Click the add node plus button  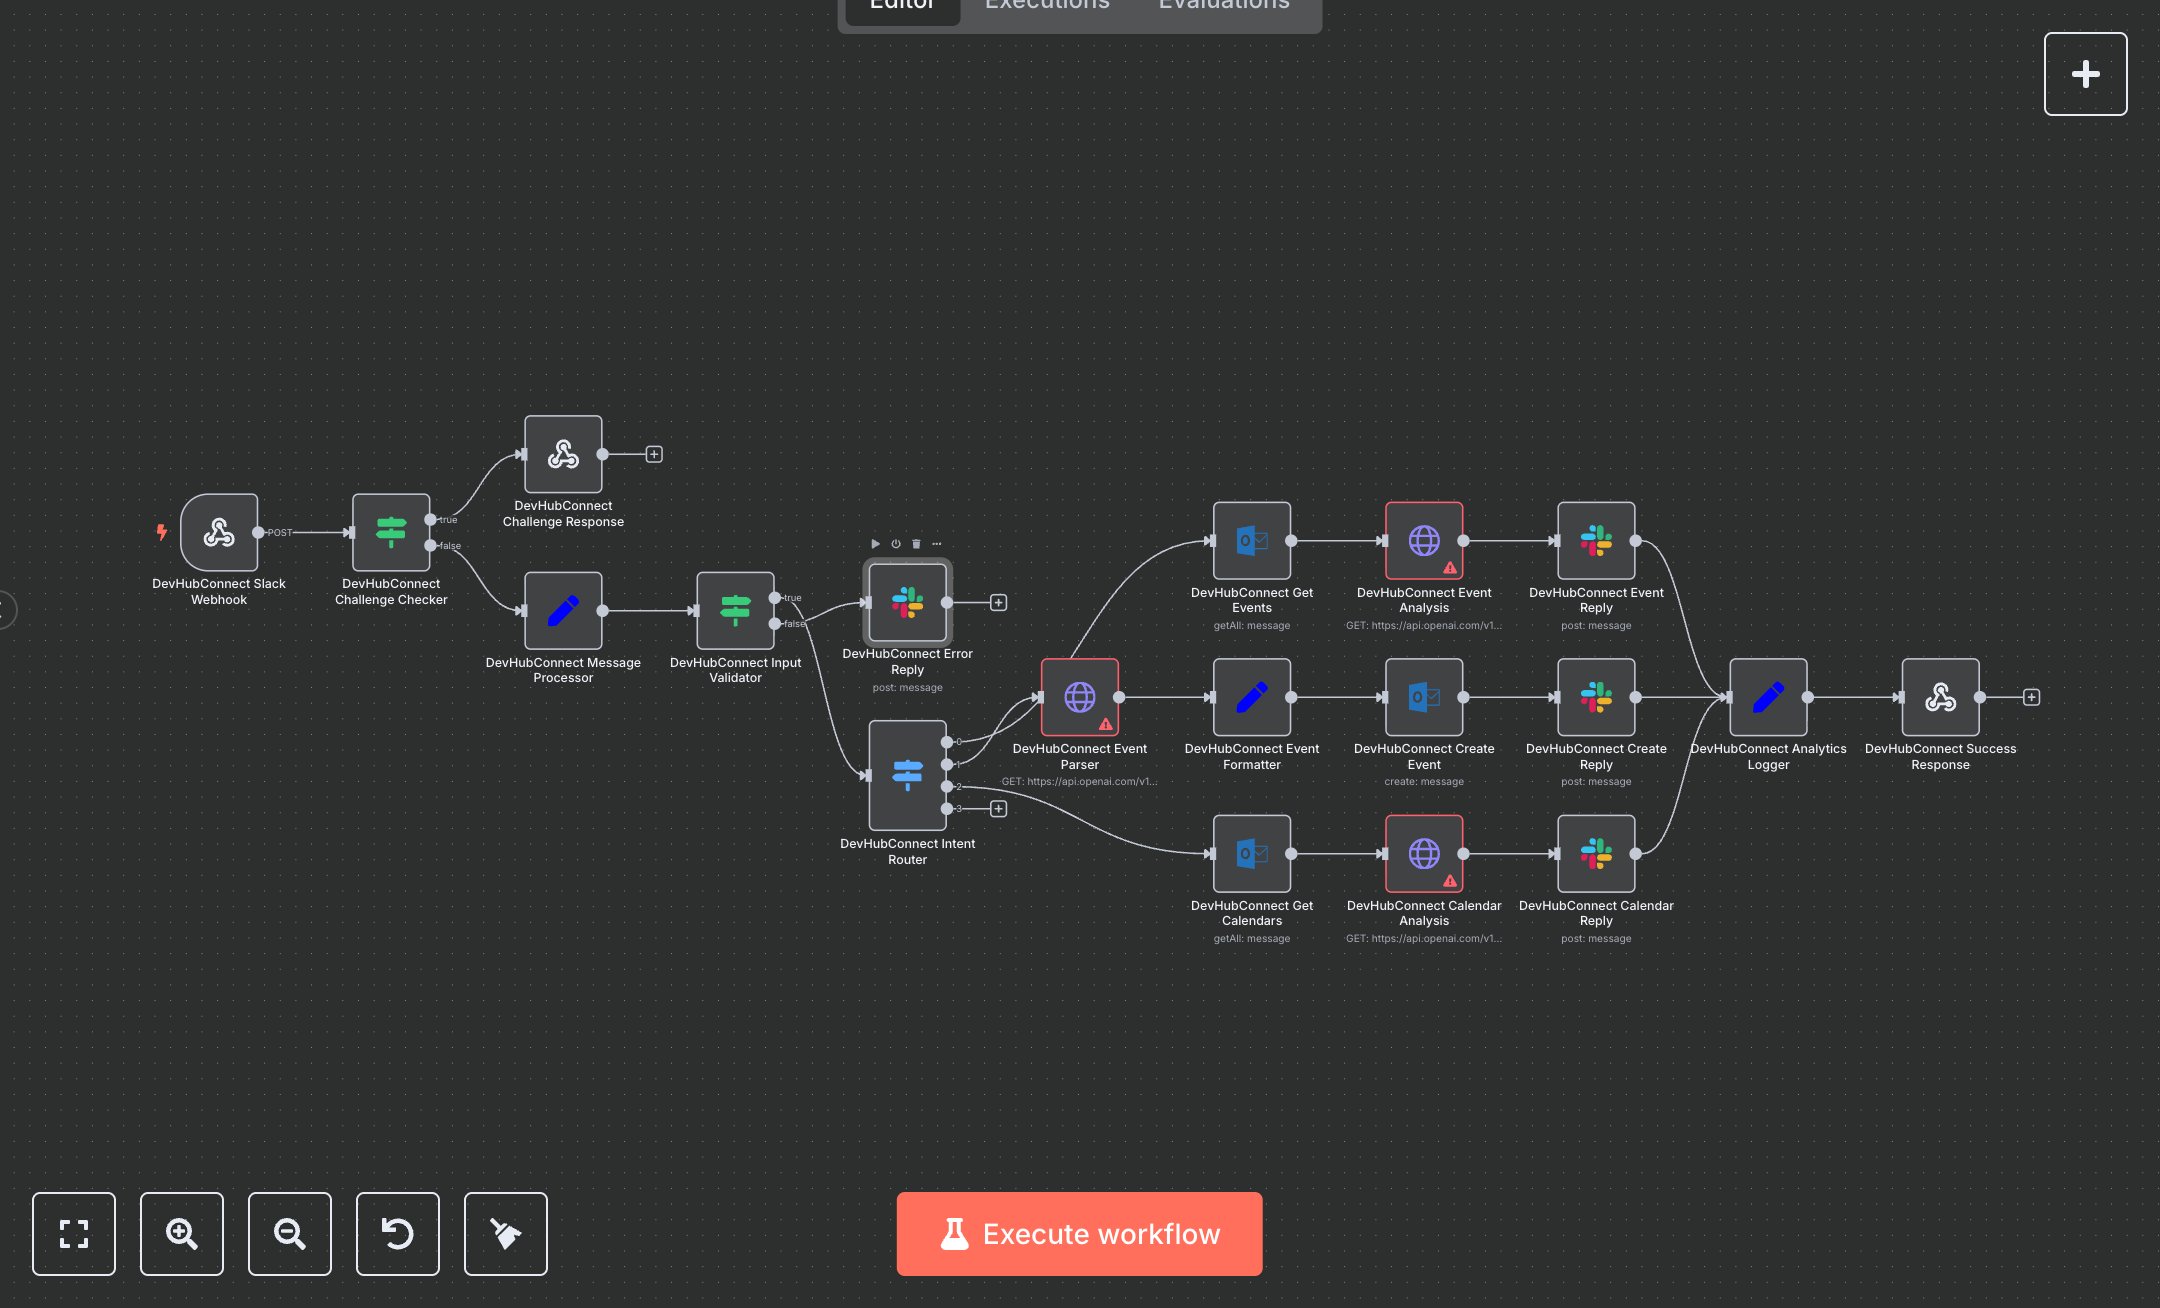point(2085,74)
